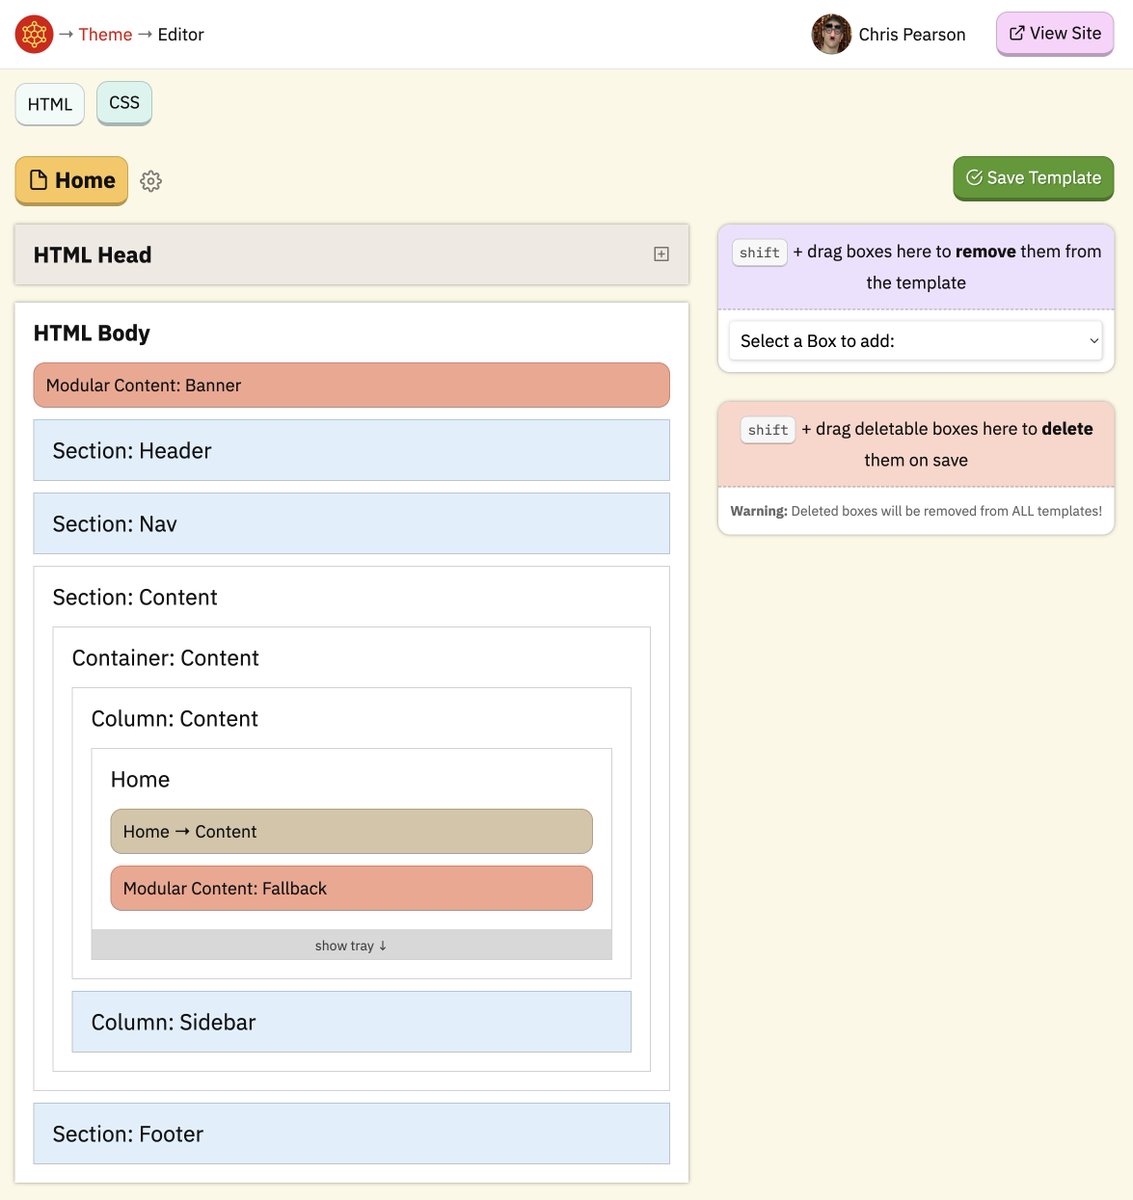
Task: Click the Section: Footer box
Action: (x=351, y=1133)
